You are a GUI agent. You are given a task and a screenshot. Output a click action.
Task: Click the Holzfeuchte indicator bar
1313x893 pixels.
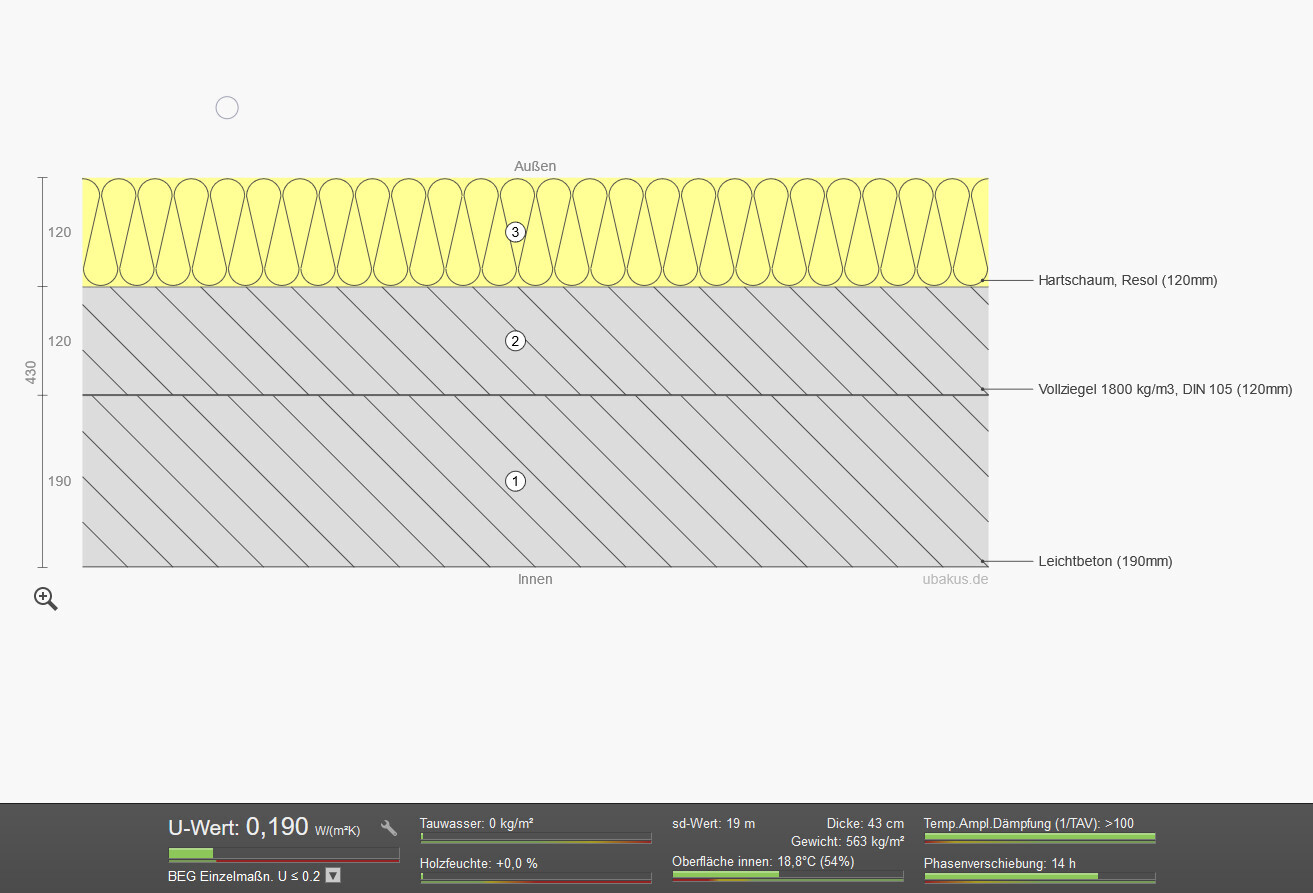[535, 877]
